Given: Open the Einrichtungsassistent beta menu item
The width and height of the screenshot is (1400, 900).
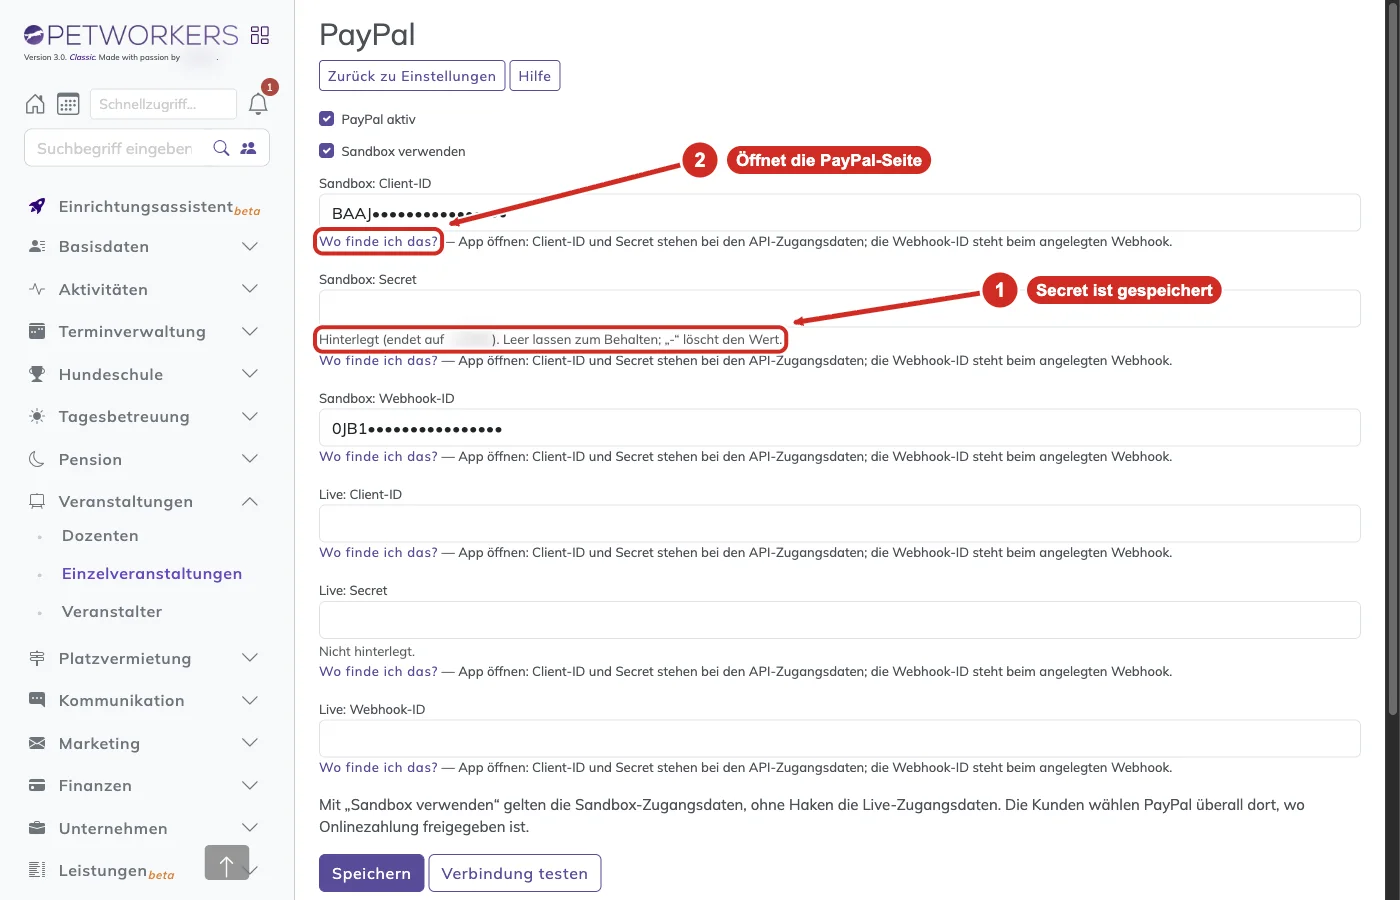Looking at the screenshot, I should pos(159,207).
